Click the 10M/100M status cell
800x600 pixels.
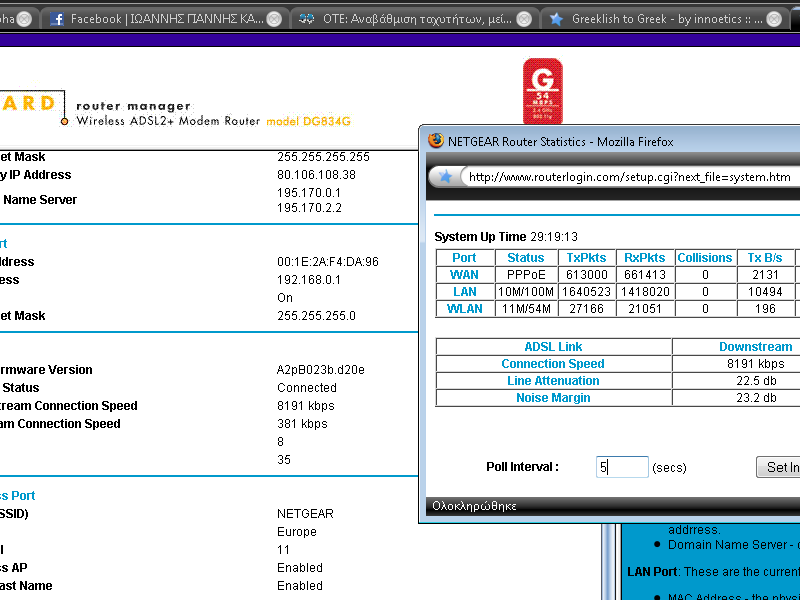click(x=526, y=291)
